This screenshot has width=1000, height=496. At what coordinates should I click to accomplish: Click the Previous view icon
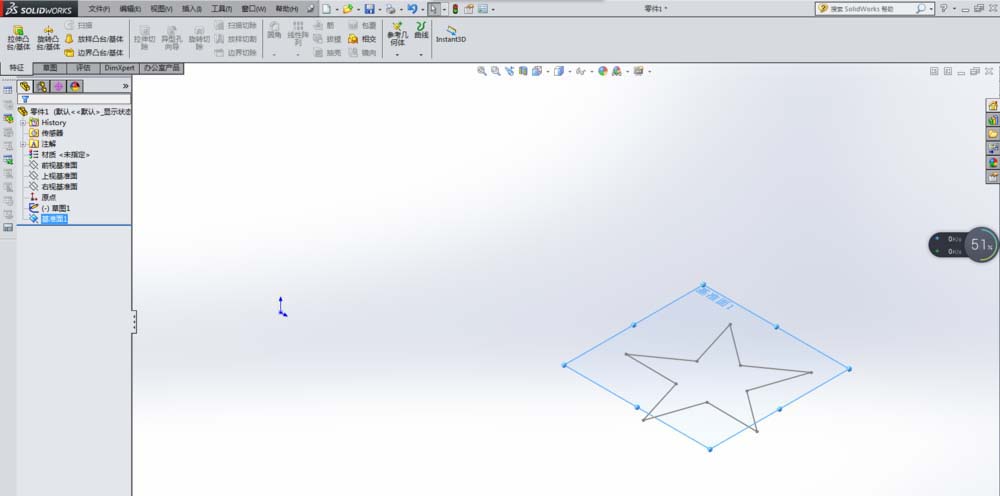click(x=510, y=71)
